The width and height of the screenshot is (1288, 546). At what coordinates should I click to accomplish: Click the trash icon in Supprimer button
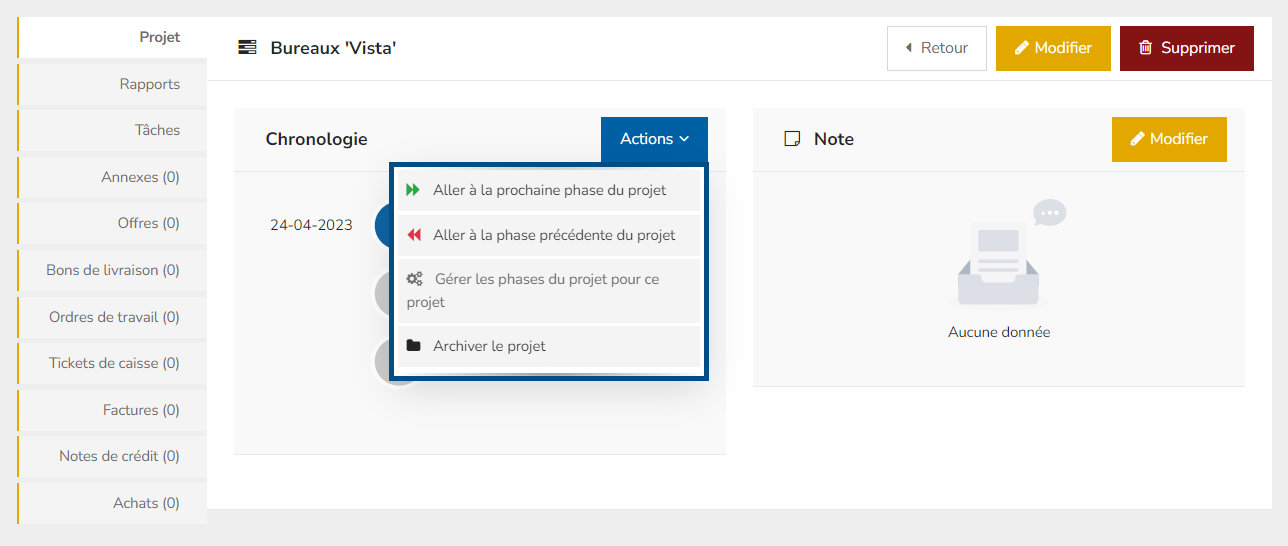click(x=1146, y=48)
